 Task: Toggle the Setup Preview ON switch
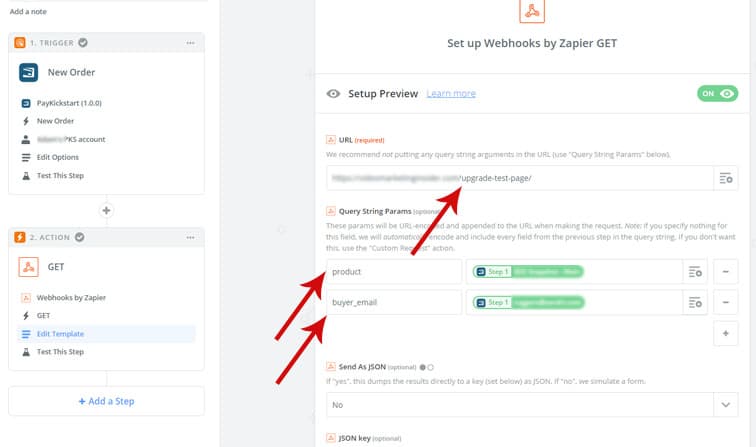(717, 93)
